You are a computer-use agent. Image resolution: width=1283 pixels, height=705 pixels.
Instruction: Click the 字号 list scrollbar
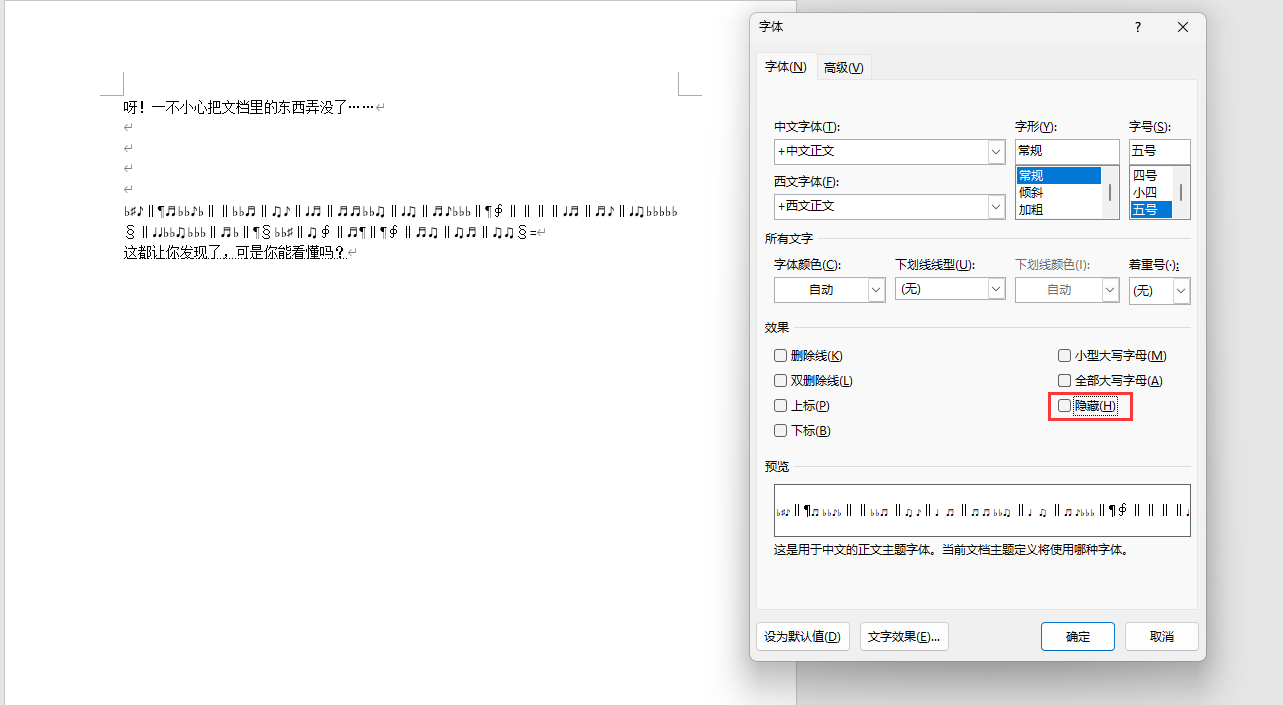click(1181, 193)
